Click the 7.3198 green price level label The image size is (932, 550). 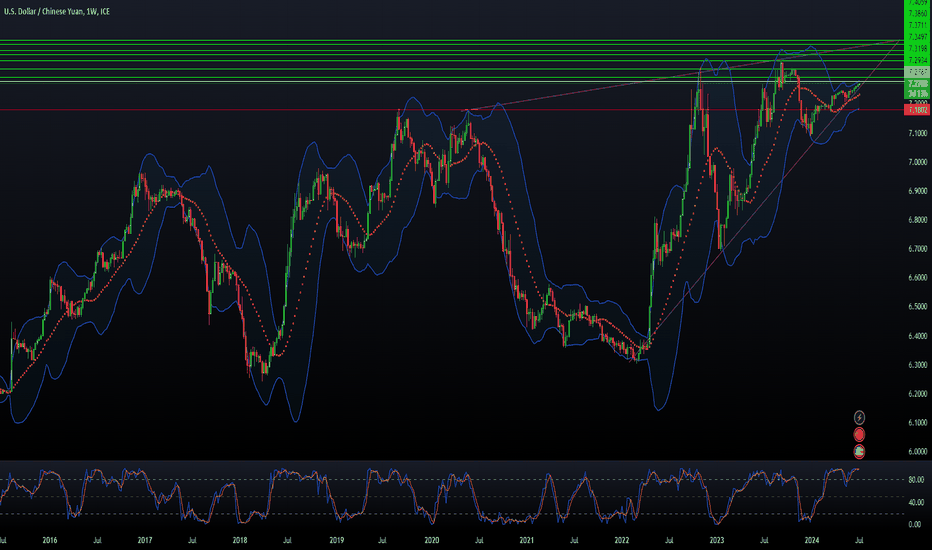[x=917, y=49]
